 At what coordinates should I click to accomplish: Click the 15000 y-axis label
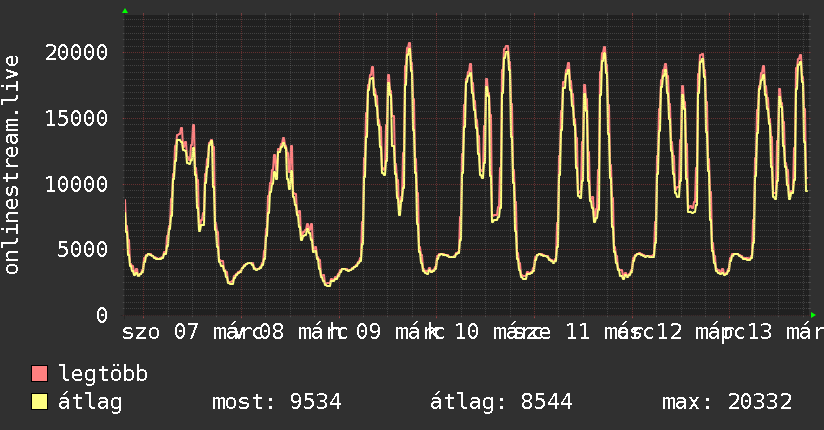(77, 118)
